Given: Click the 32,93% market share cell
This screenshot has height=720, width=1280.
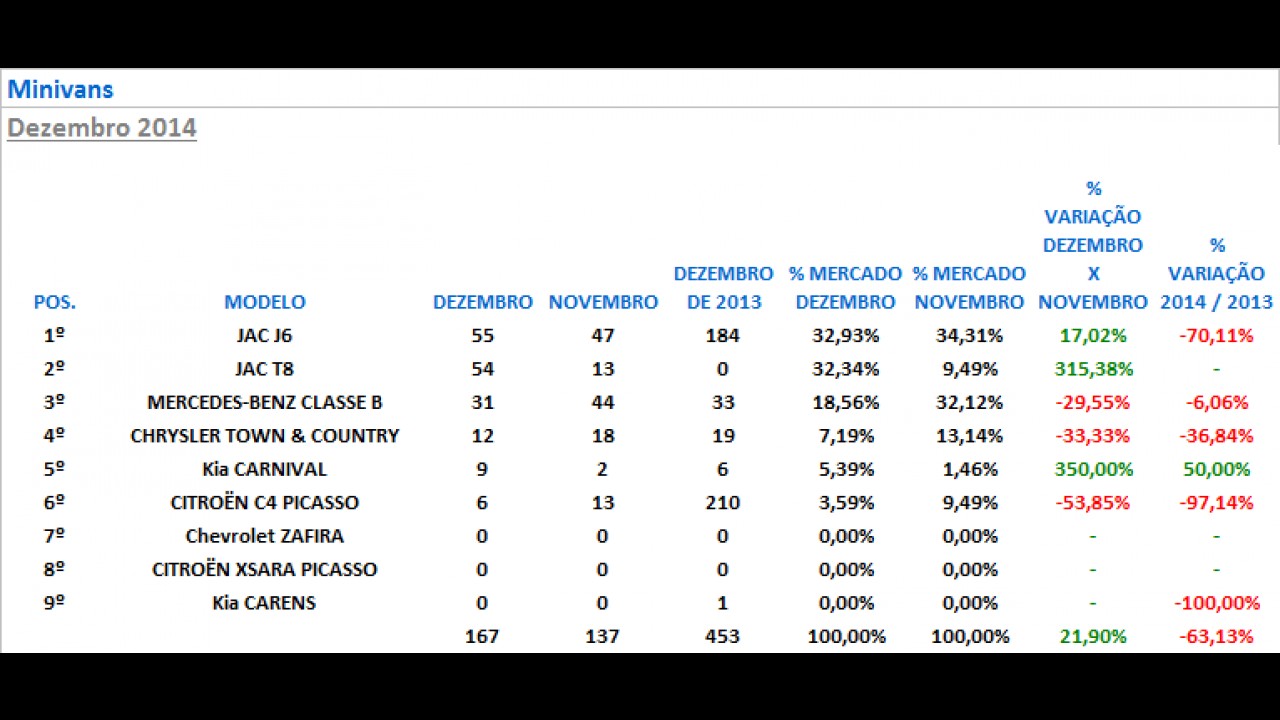Looking at the screenshot, I should tap(846, 336).
